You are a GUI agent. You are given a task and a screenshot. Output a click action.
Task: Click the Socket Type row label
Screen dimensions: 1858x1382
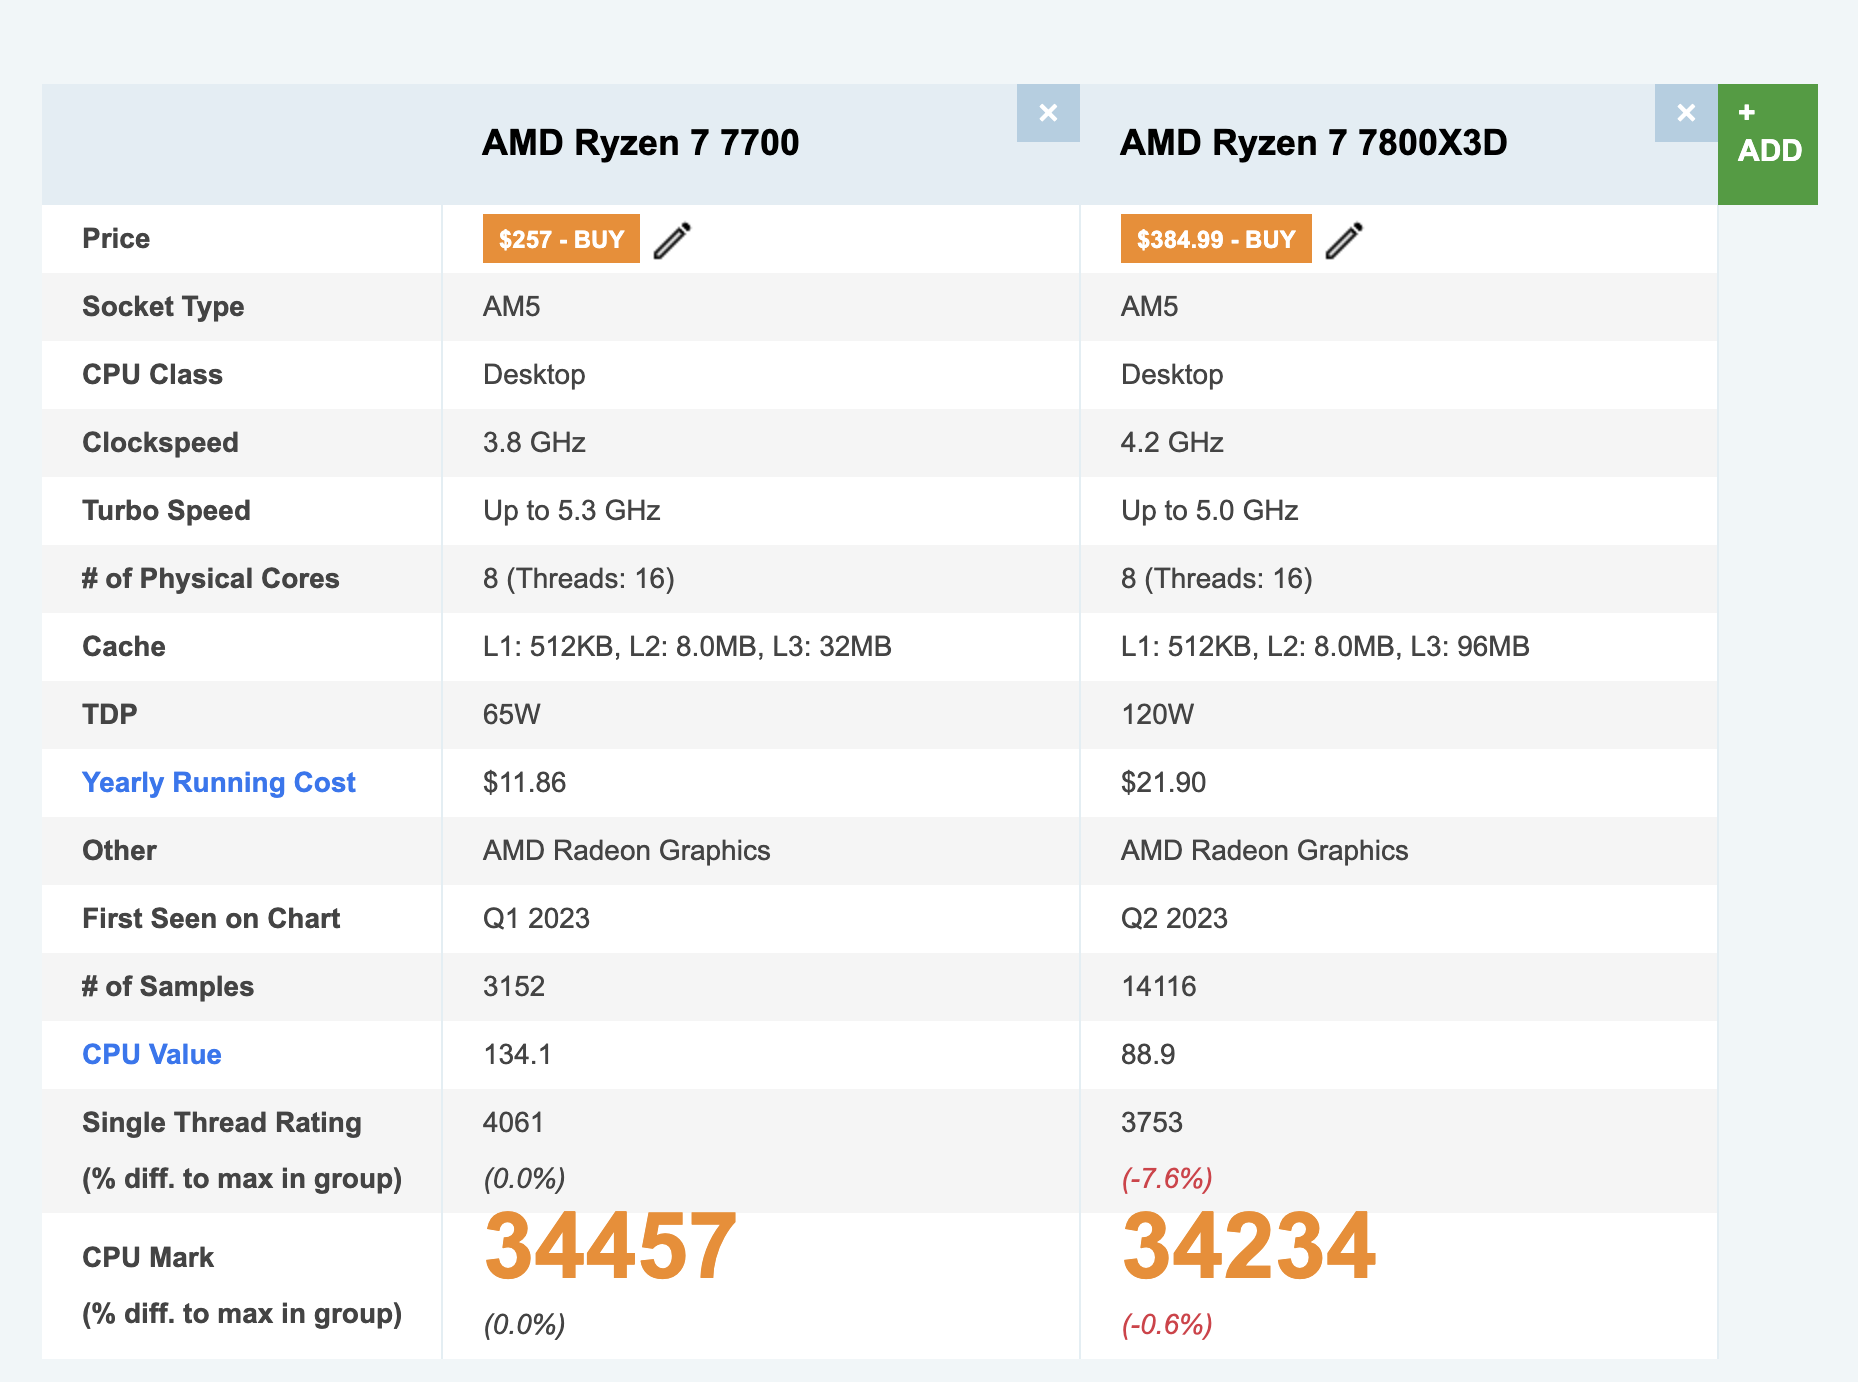(x=163, y=306)
